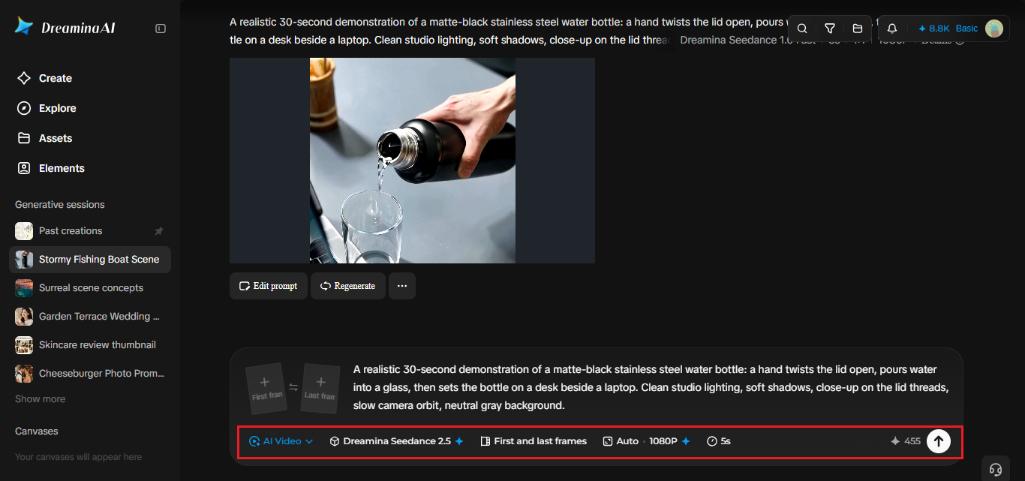Open the three-dot more options menu

pos(402,286)
